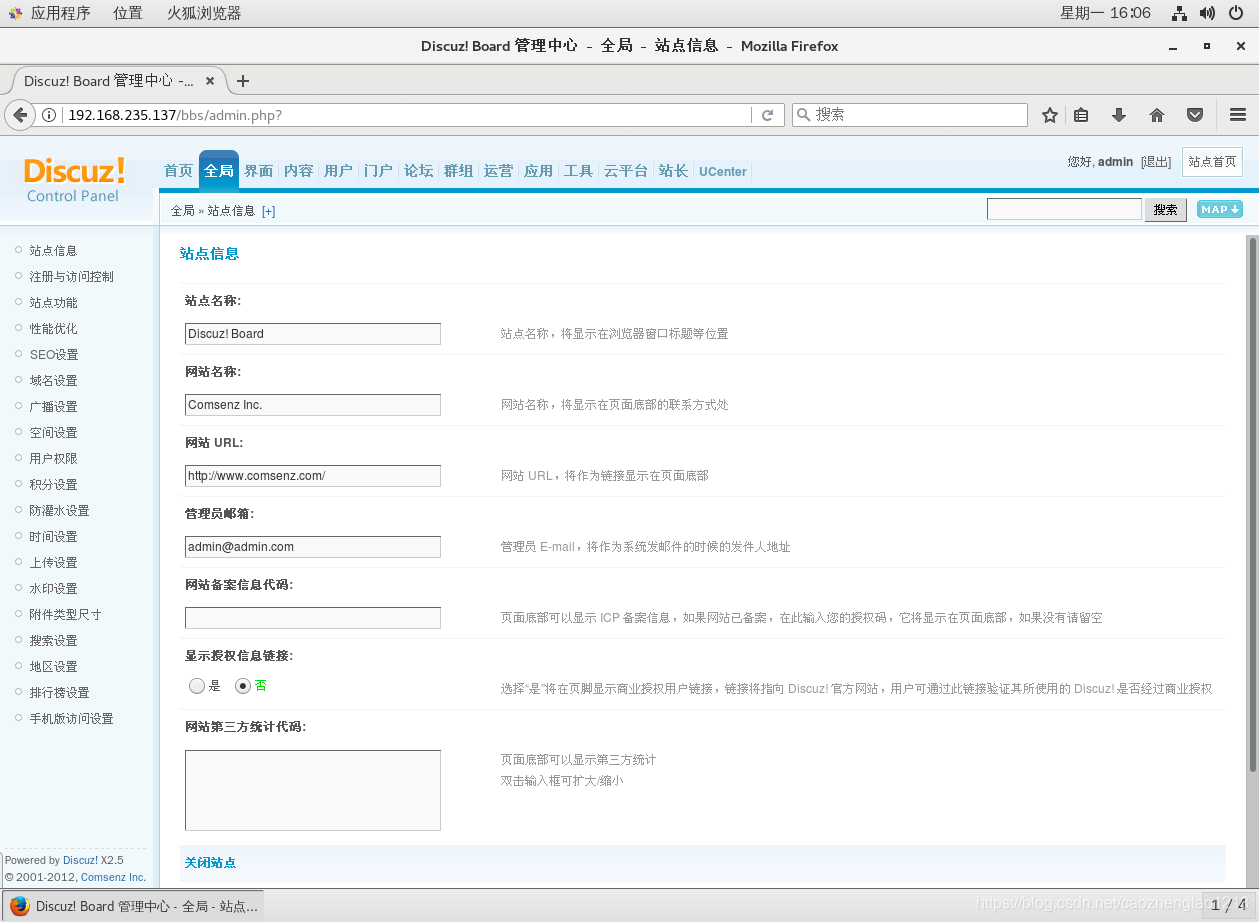
Task: Click the page vertical scrollbar
Action: pyautogui.click(x=1252, y=504)
